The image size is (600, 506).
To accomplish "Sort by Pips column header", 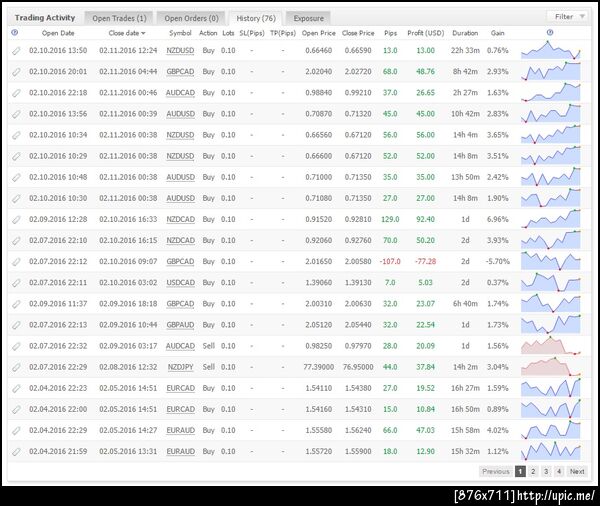I will pos(390,33).
